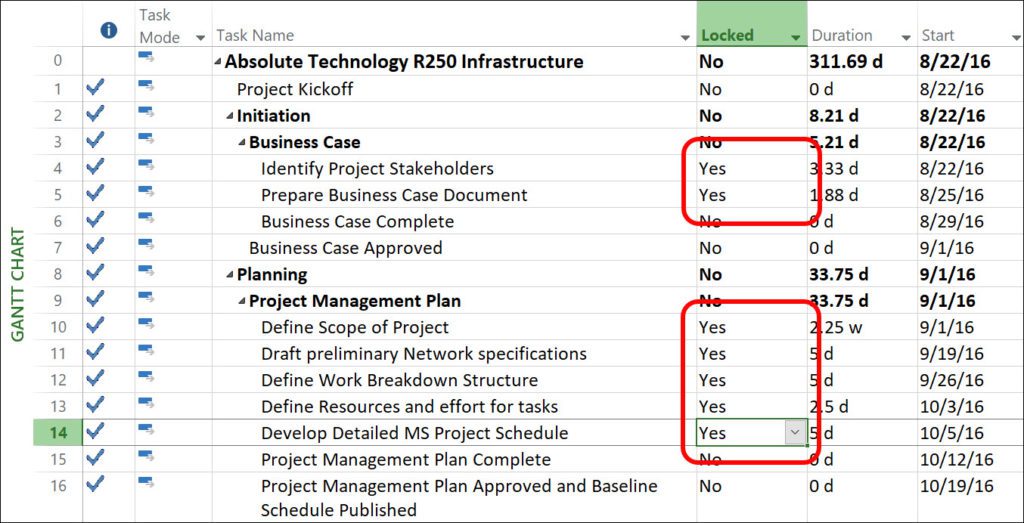Click the checkmark icon on row 16
This screenshot has width=1024, height=523.
click(95, 484)
